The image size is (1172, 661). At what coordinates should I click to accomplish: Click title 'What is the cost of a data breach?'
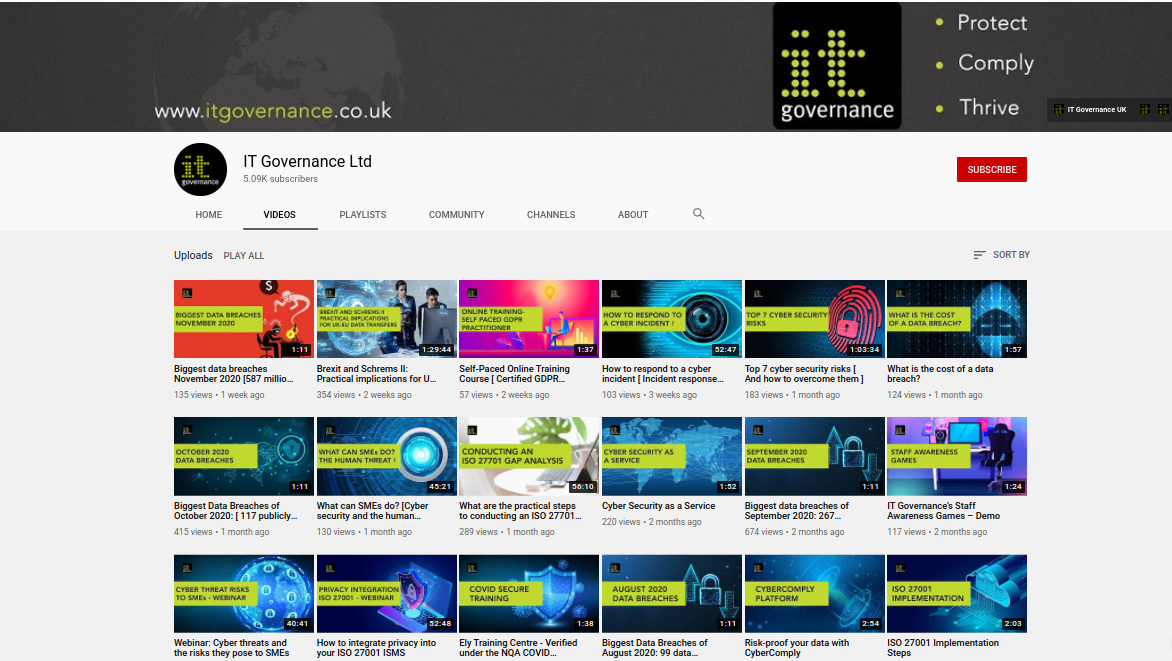pyautogui.click(x=940, y=374)
